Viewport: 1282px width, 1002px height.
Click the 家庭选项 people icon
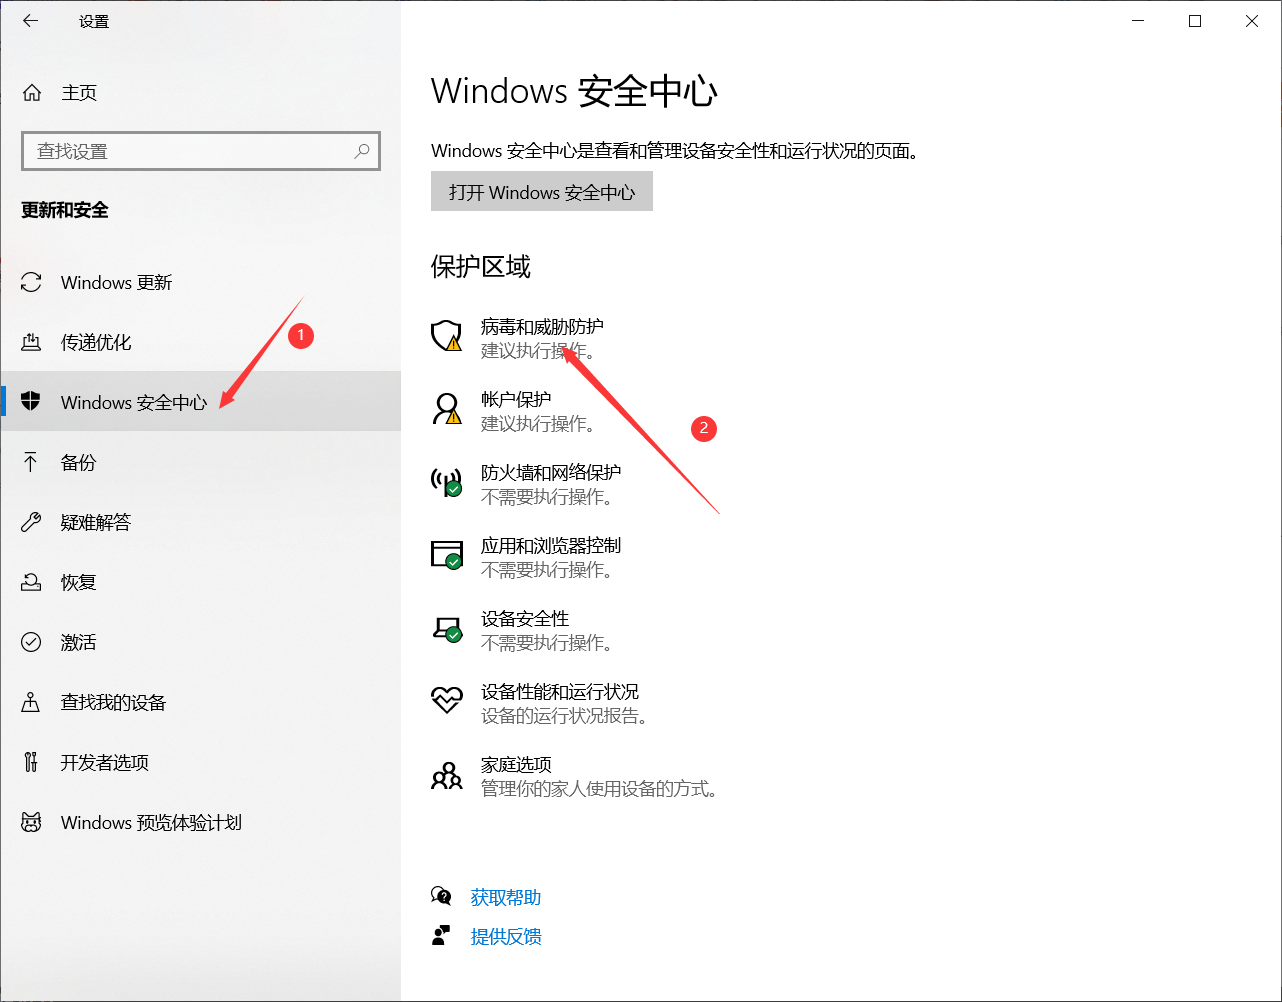pos(446,775)
